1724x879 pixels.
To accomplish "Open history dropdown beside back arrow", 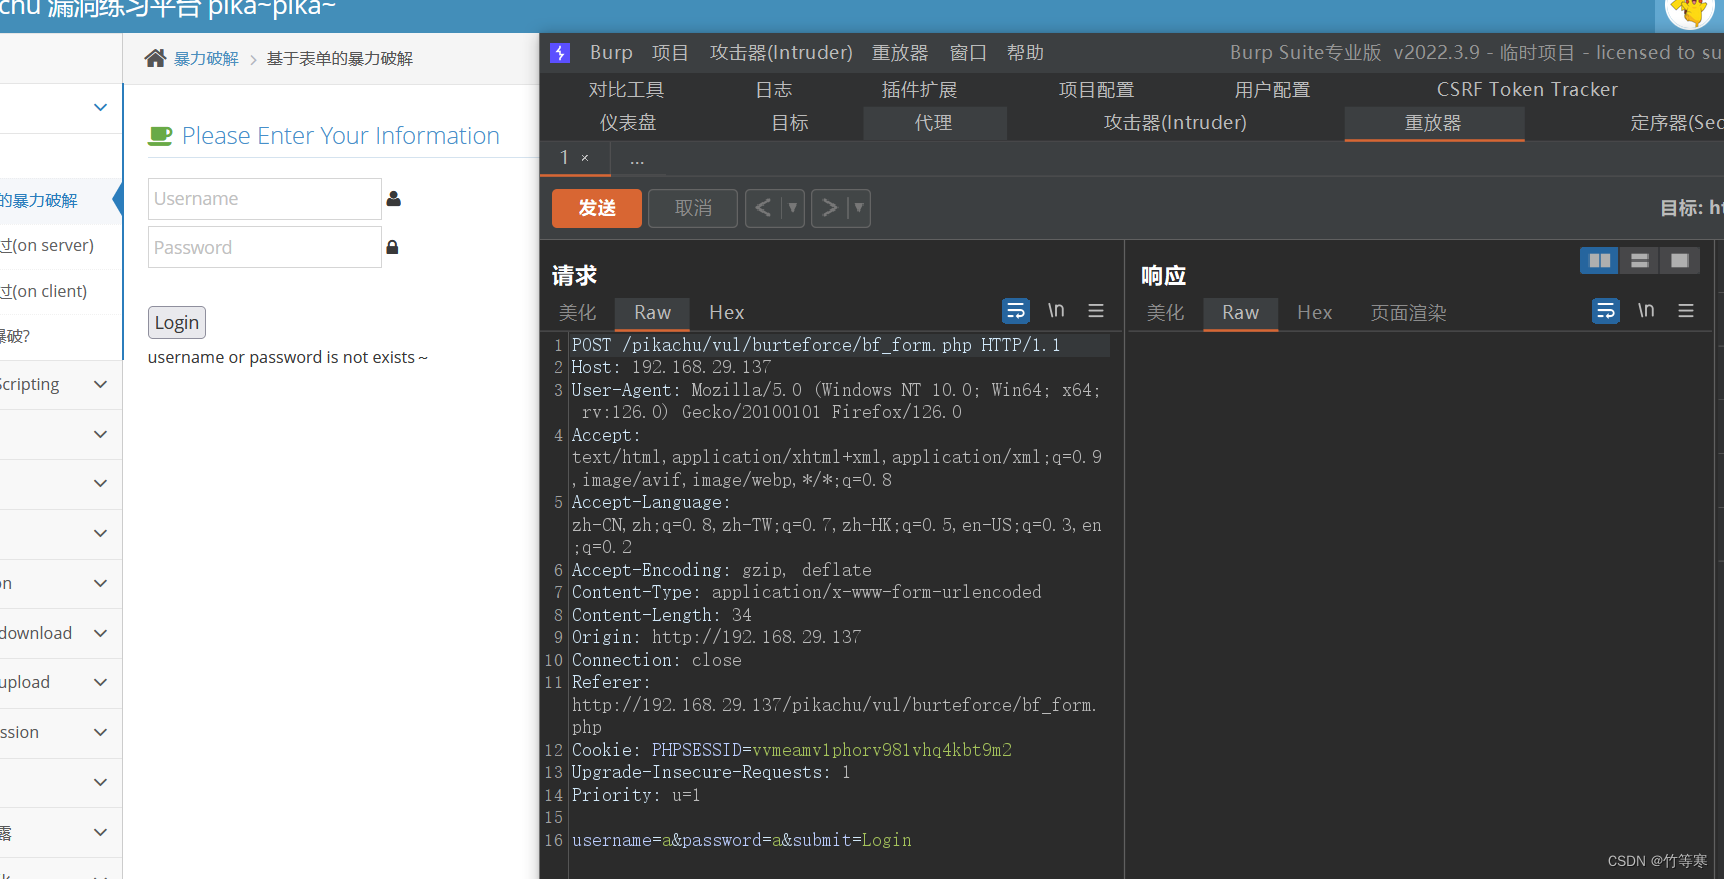I will coord(793,208).
